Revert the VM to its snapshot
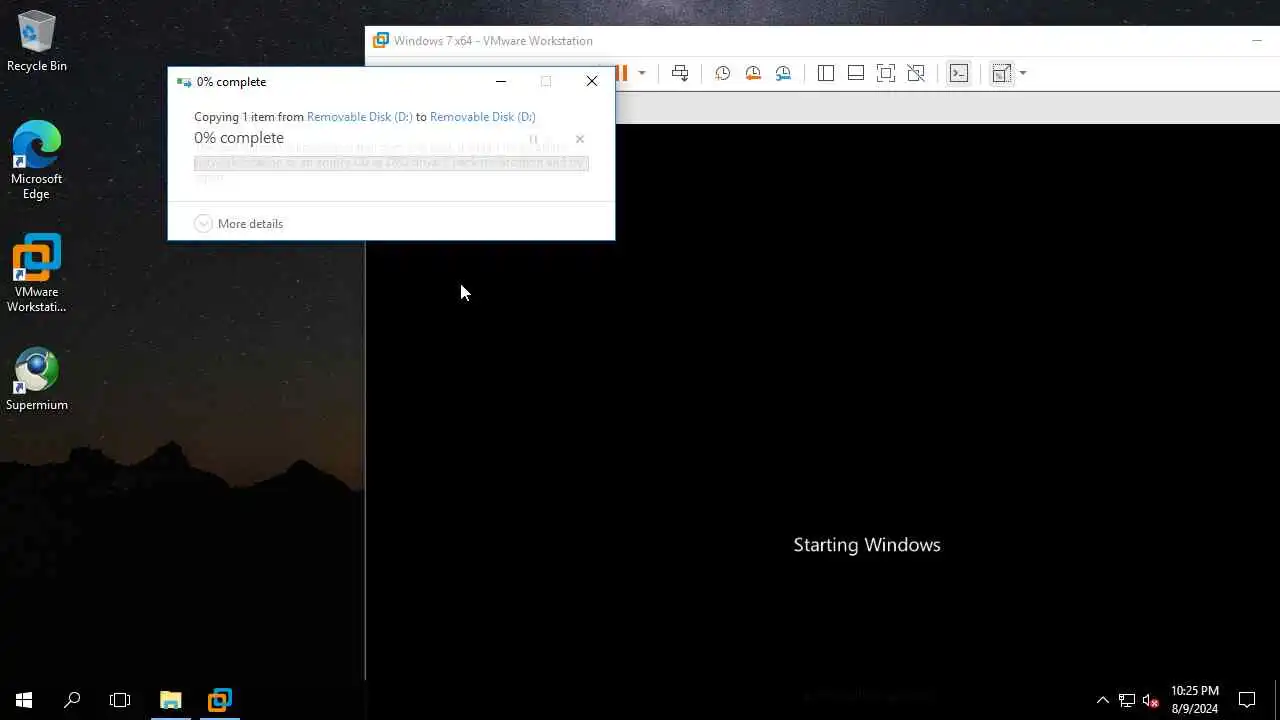1280x720 pixels. tap(753, 73)
